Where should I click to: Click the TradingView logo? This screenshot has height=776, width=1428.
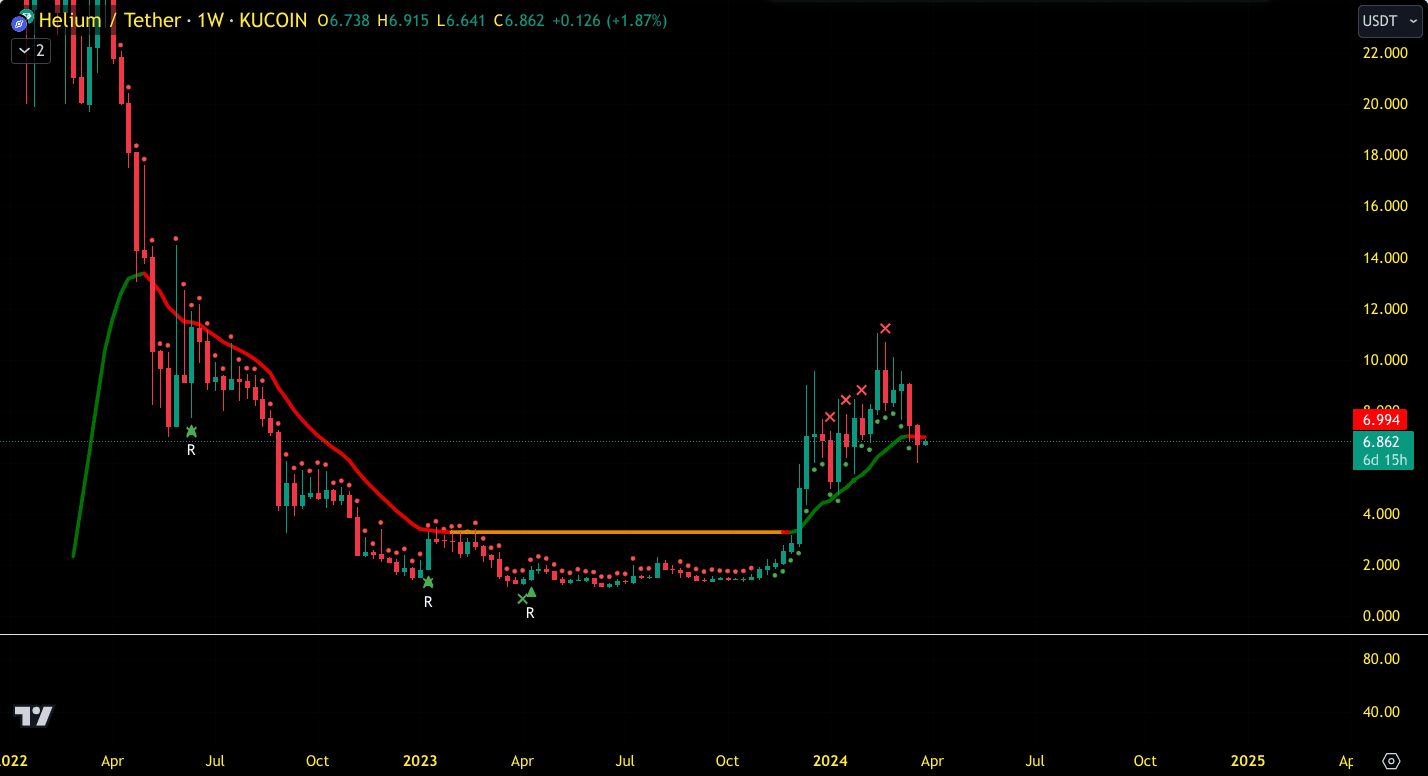pos(33,716)
